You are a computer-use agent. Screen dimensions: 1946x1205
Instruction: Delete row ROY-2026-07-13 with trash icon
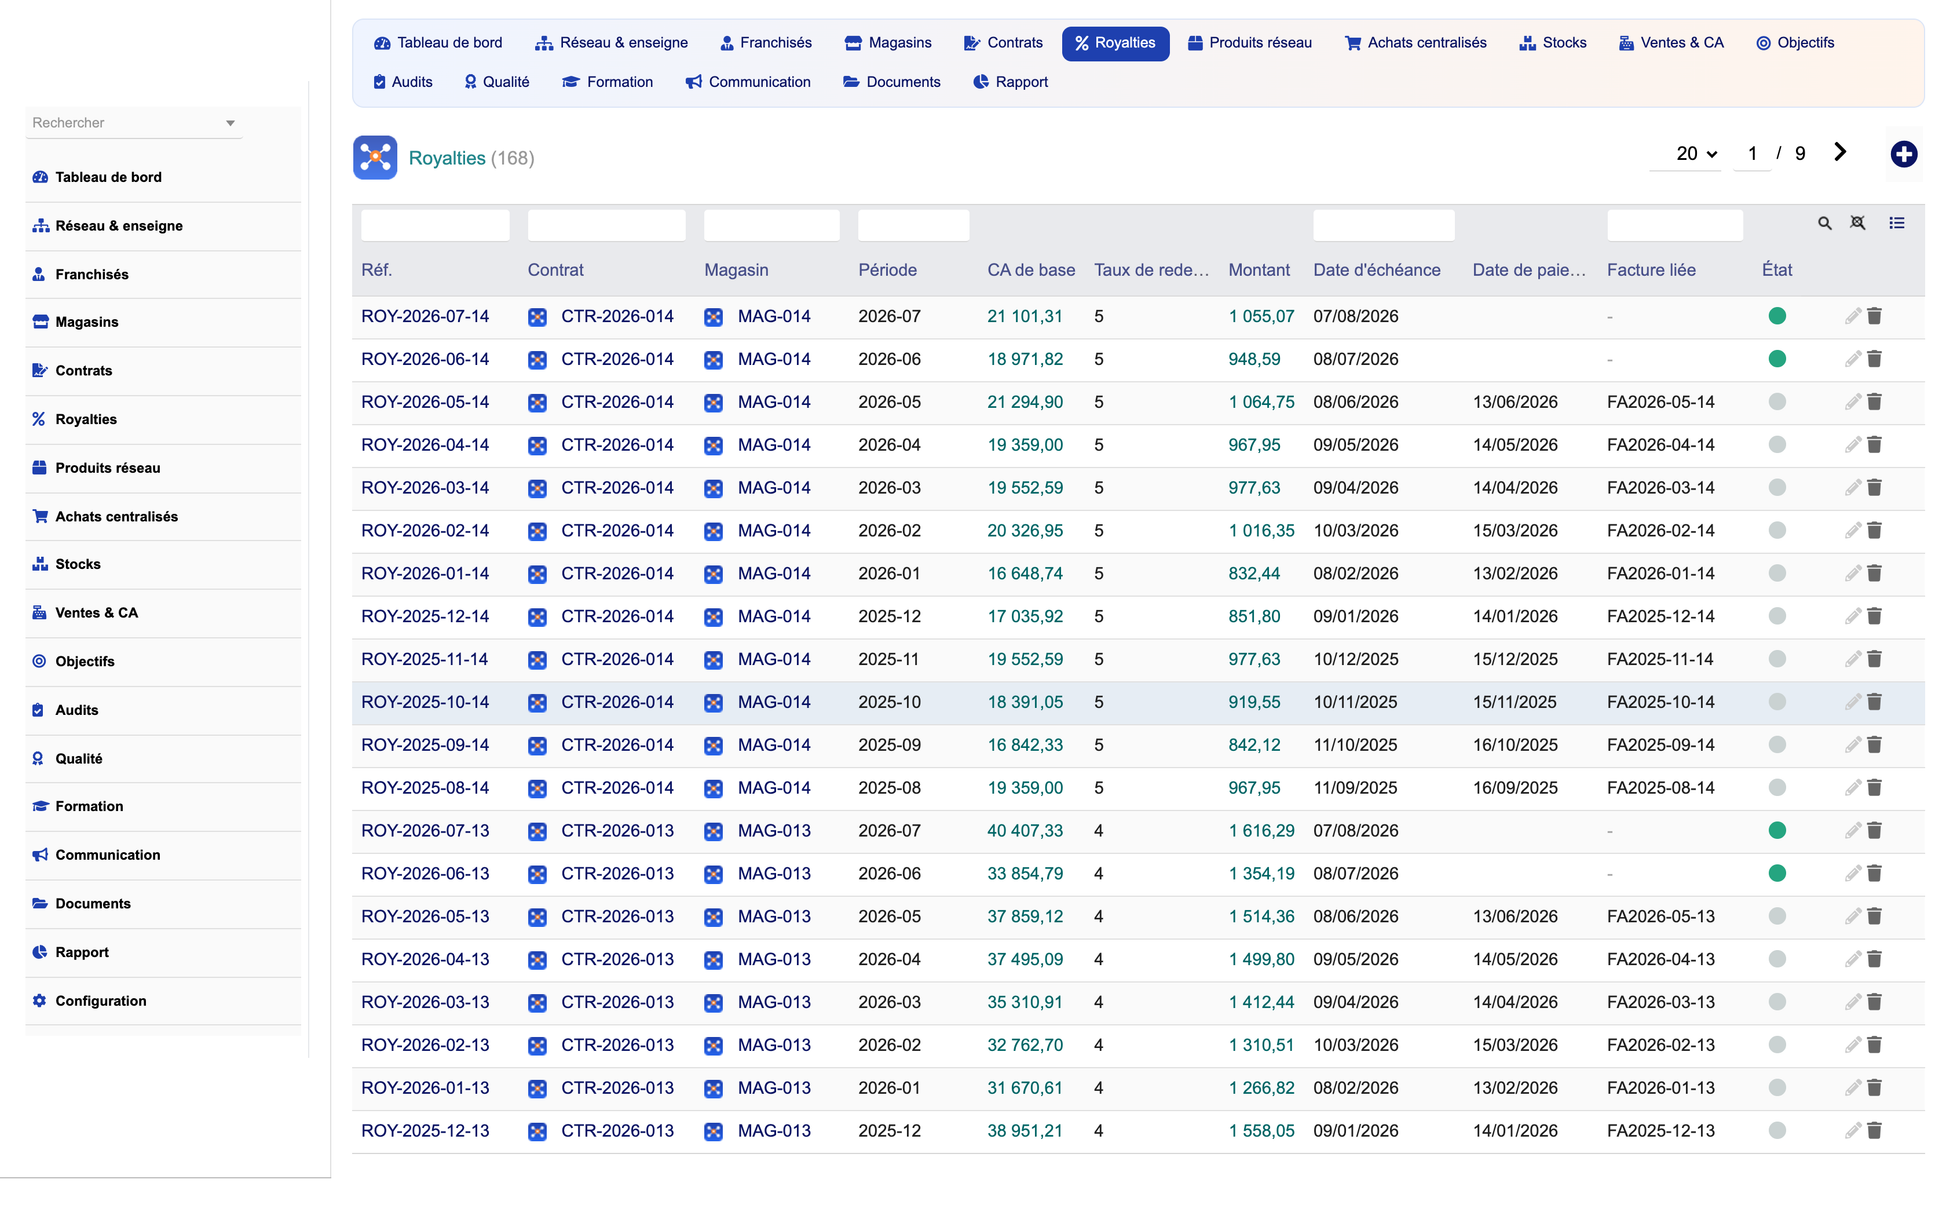point(1874,831)
